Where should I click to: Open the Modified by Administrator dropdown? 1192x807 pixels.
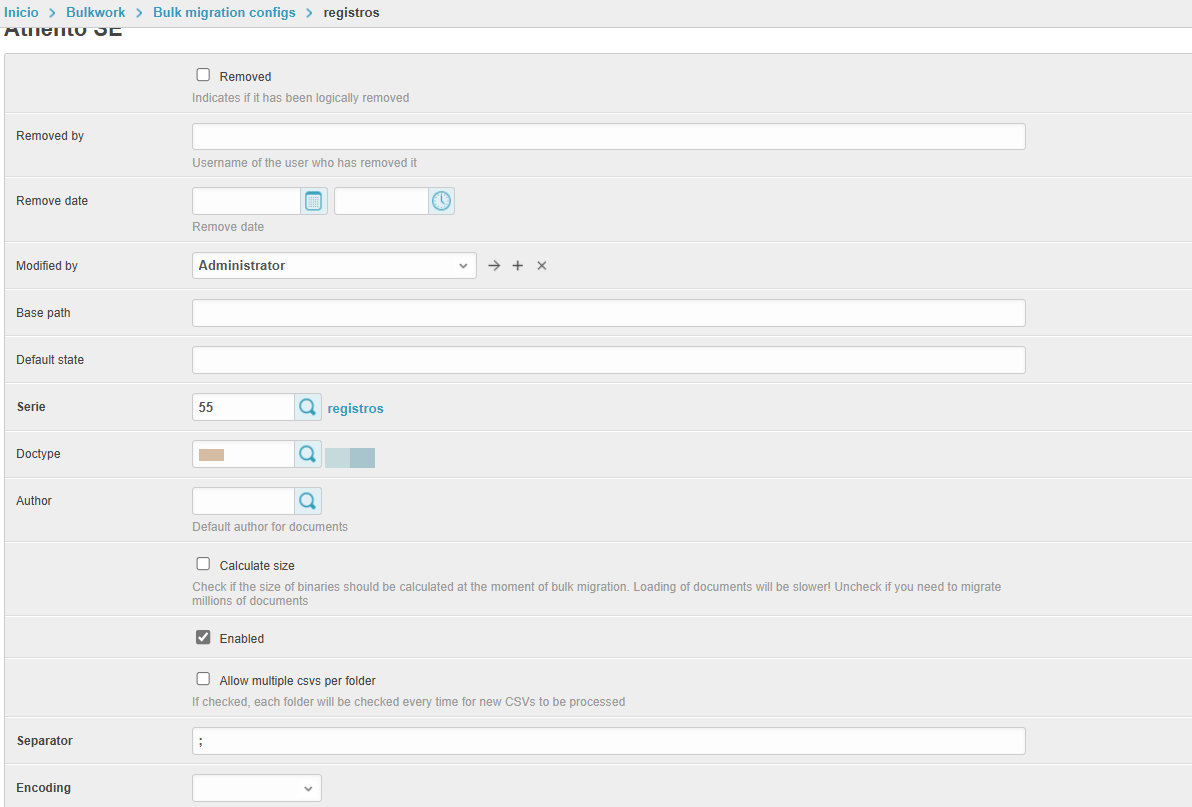point(334,266)
